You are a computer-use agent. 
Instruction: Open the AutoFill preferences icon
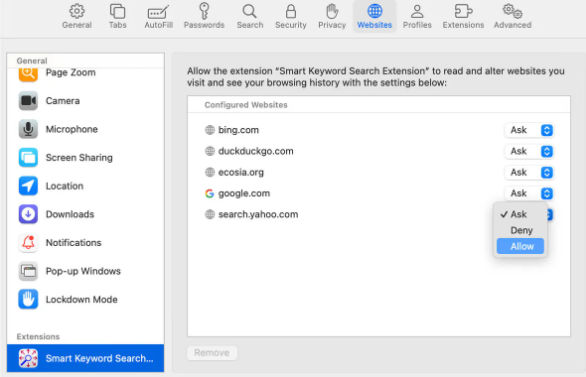pyautogui.click(x=158, y=12)
